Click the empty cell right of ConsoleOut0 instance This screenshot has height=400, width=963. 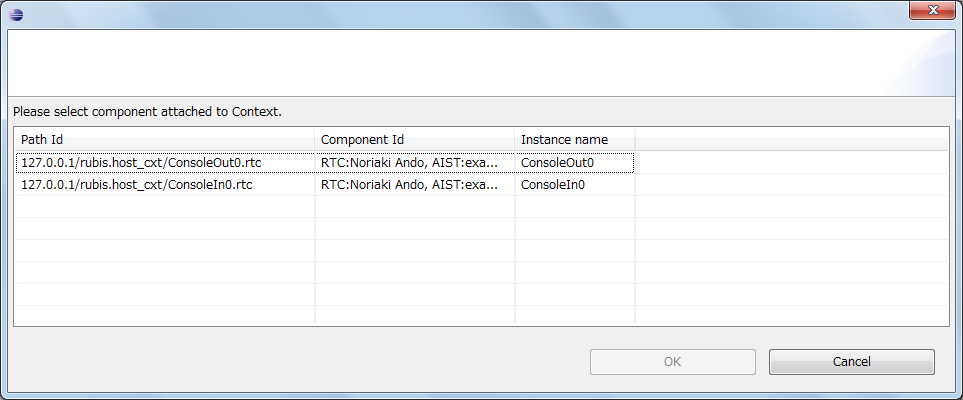pyautogui.click(x=792, y=163)
